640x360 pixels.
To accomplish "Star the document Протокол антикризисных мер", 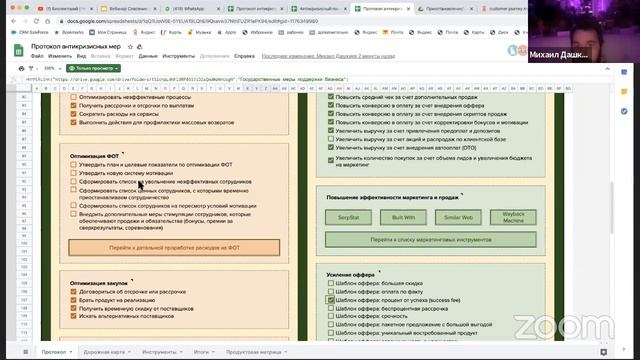I will tap(130, 47).
